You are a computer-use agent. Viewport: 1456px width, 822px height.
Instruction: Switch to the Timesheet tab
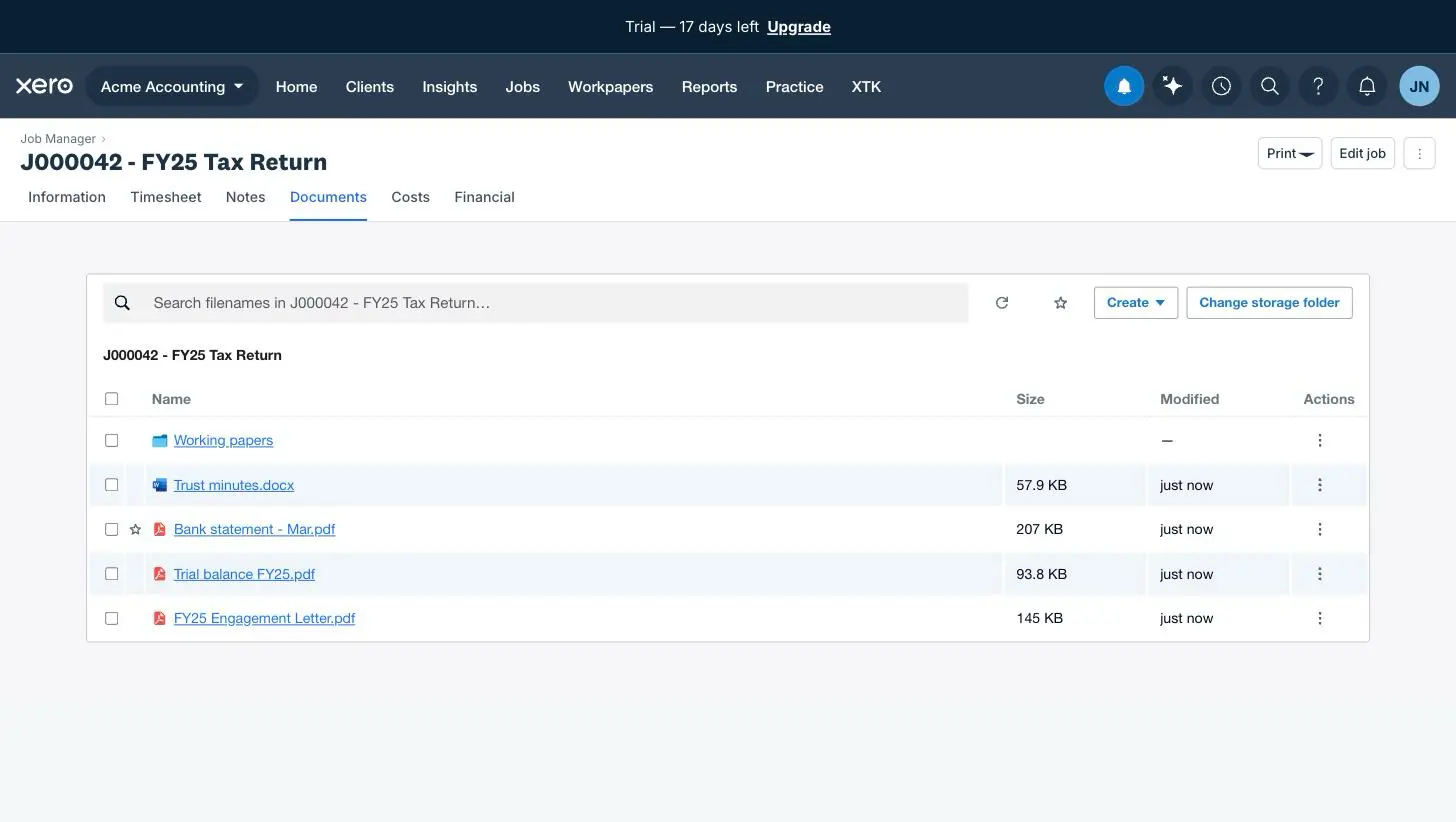pyautogui.click(x=166, y=197)
